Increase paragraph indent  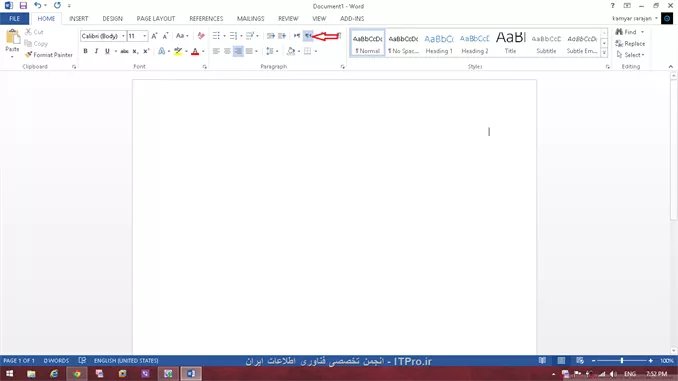coord(282,36)
